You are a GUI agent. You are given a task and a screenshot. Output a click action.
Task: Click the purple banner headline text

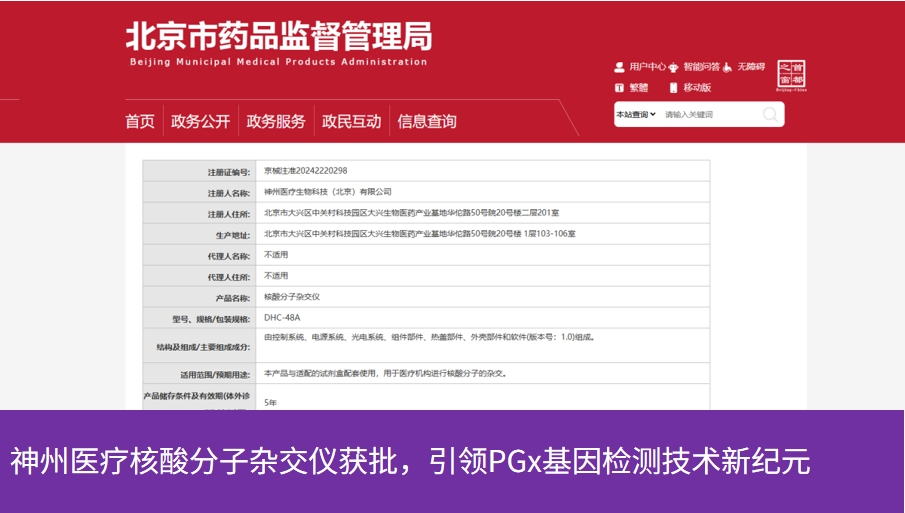410,461
